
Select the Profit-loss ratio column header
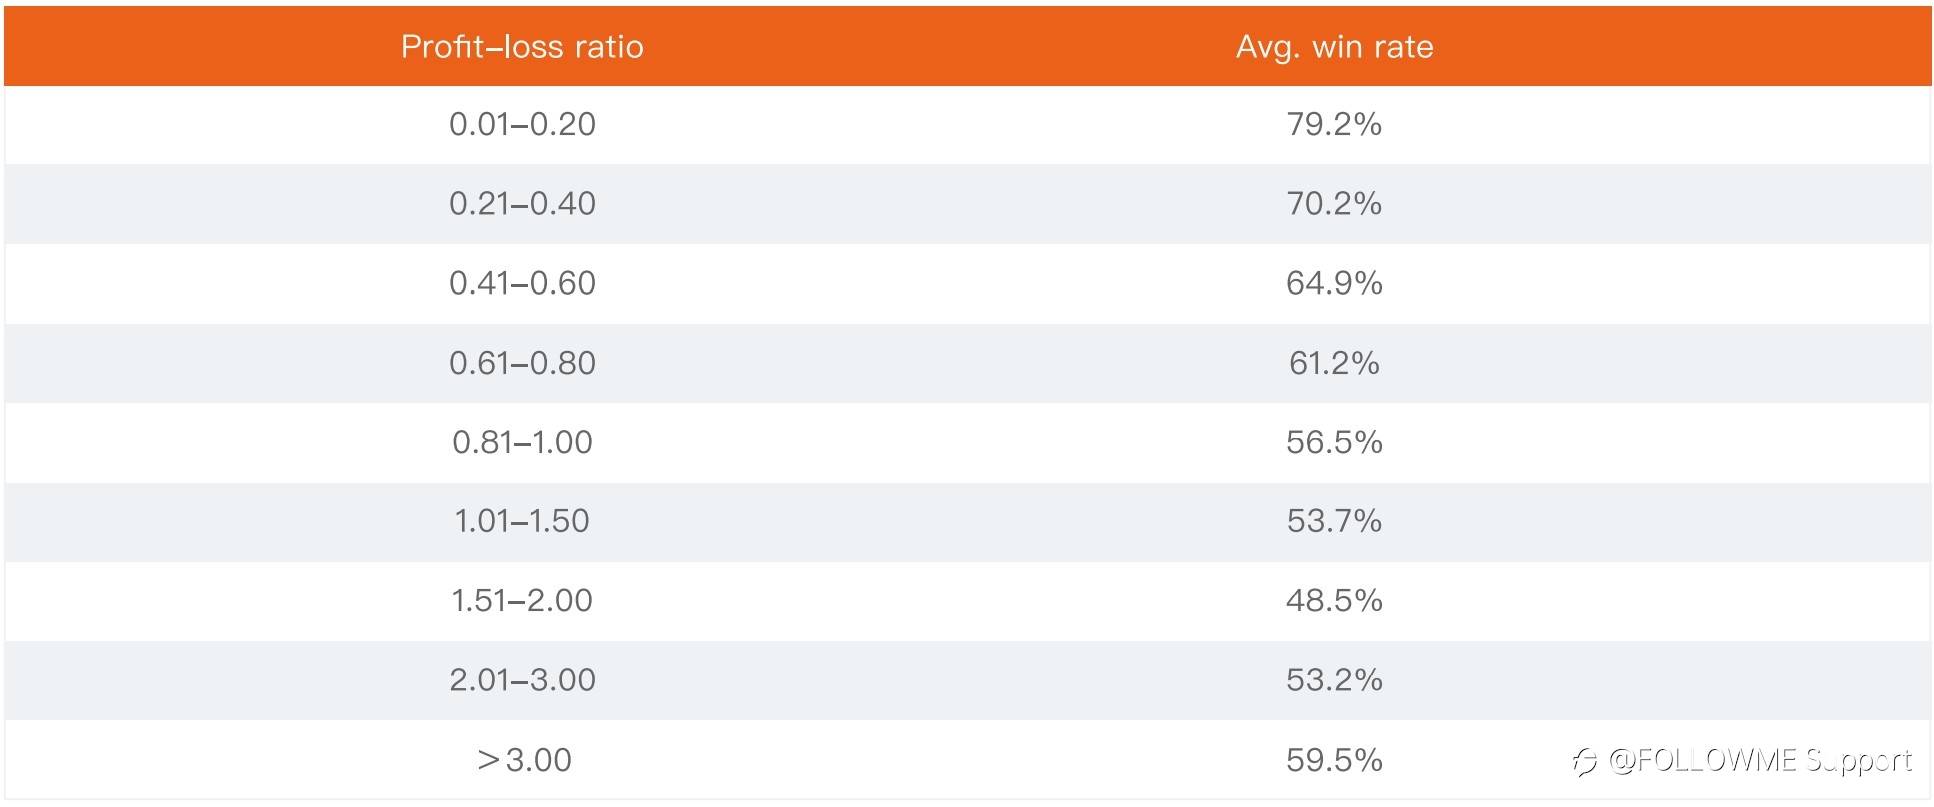tap(522, 47)
